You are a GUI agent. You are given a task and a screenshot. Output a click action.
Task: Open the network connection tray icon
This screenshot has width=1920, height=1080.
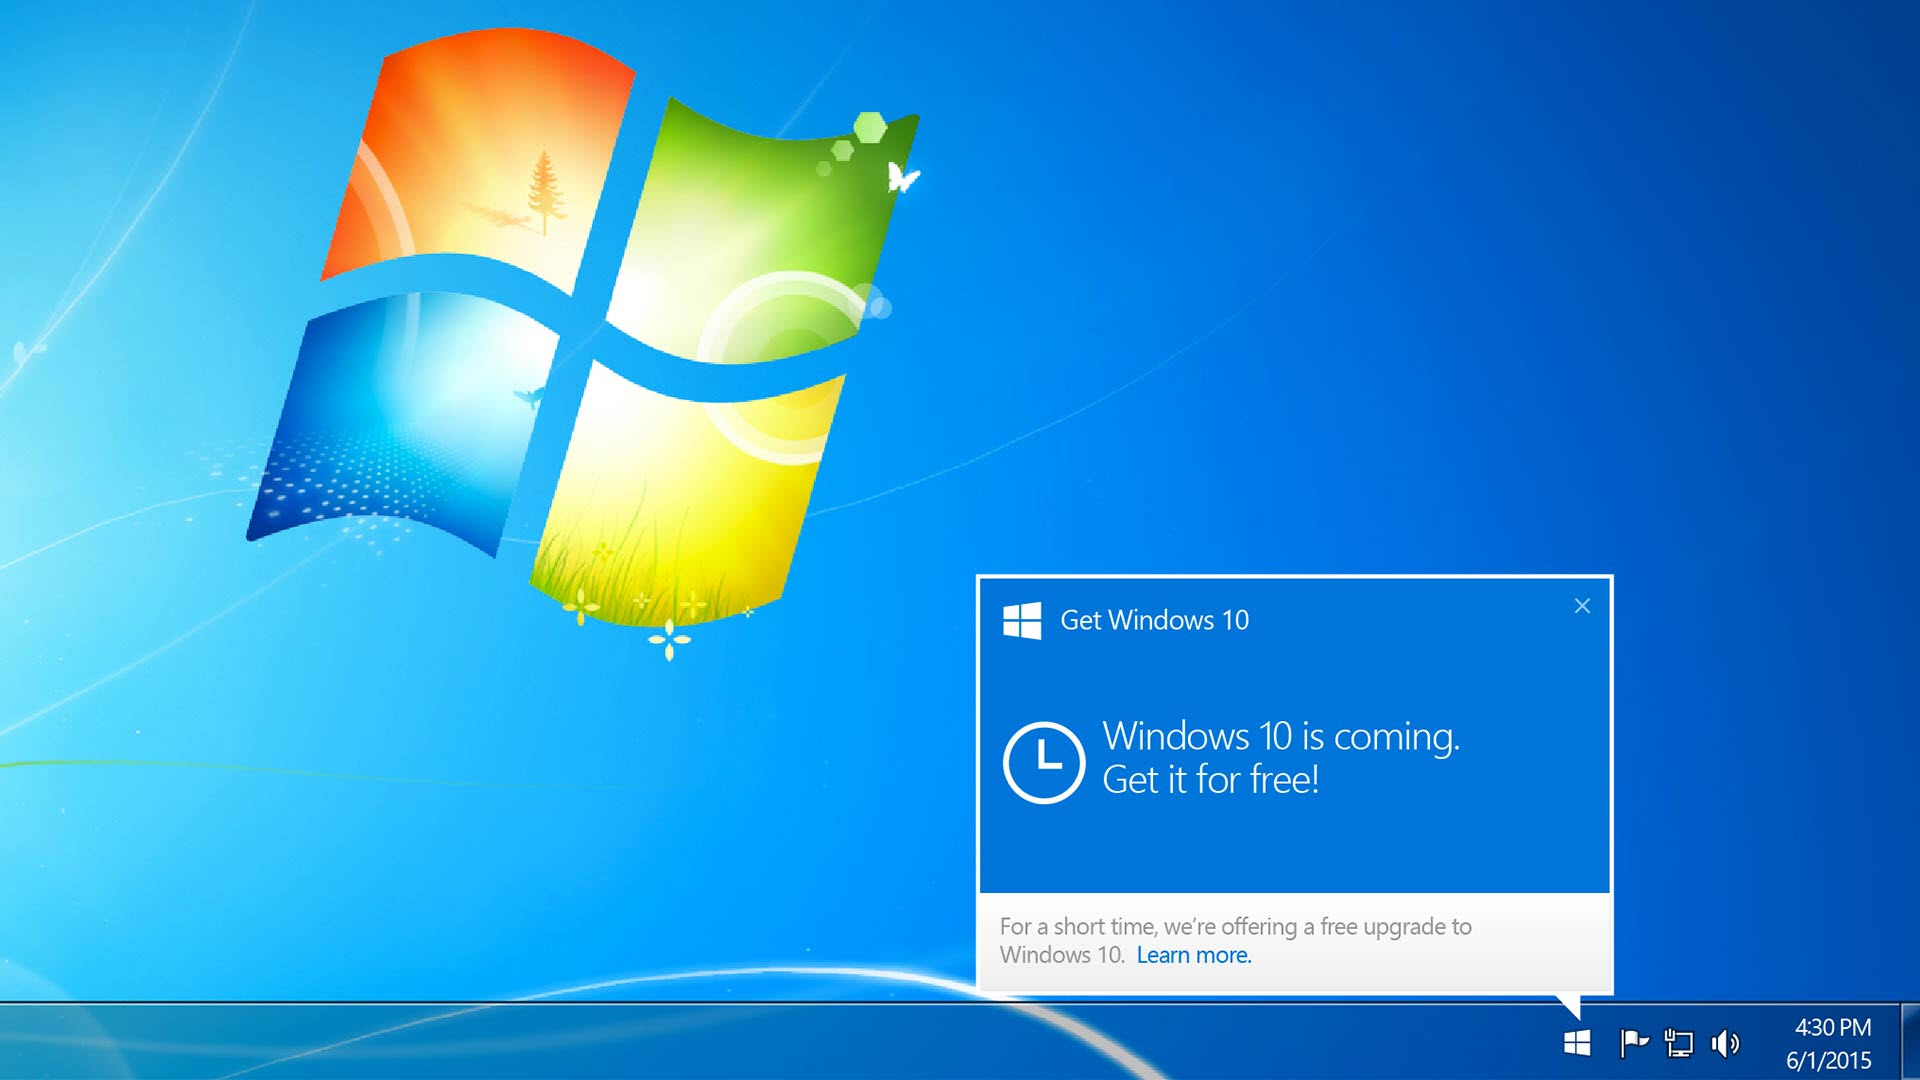click(x=1679, y=1043)
